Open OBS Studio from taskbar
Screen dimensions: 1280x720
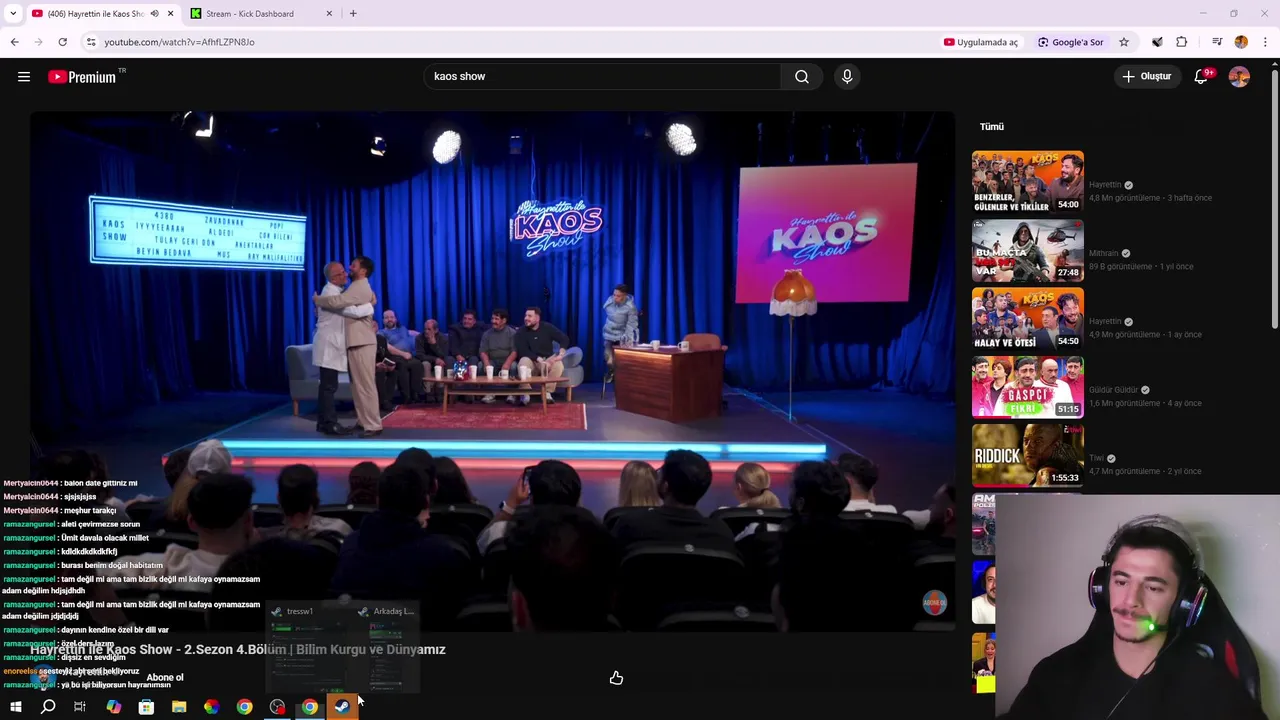click(277, 707)
